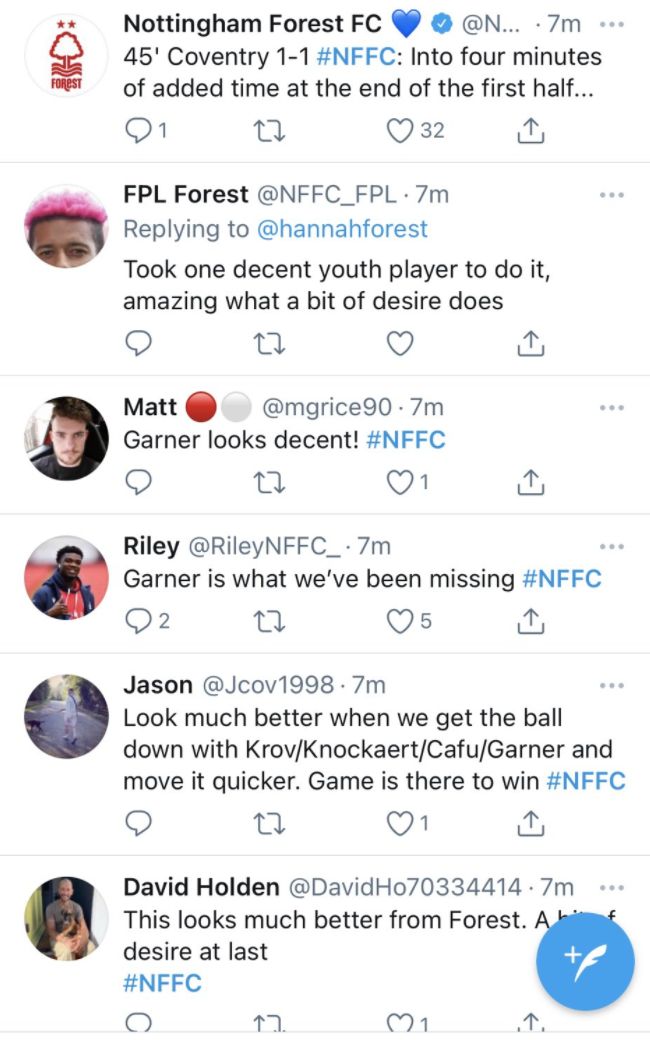Like FPL Forest's reply tweet
The height and width of the screenshot is (1040, 650).
click(x=400, y=344)
